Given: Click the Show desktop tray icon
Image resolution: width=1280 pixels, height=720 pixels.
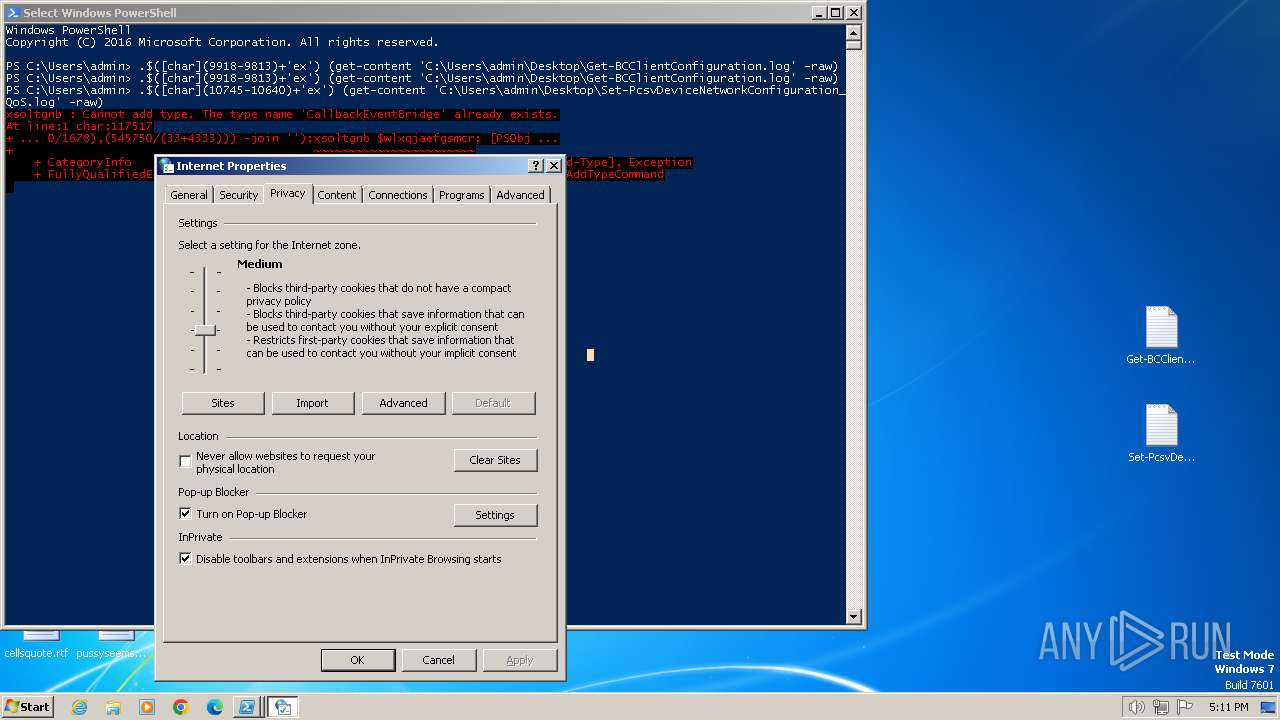Looking at the screenshot, I should coord(1268,707).
